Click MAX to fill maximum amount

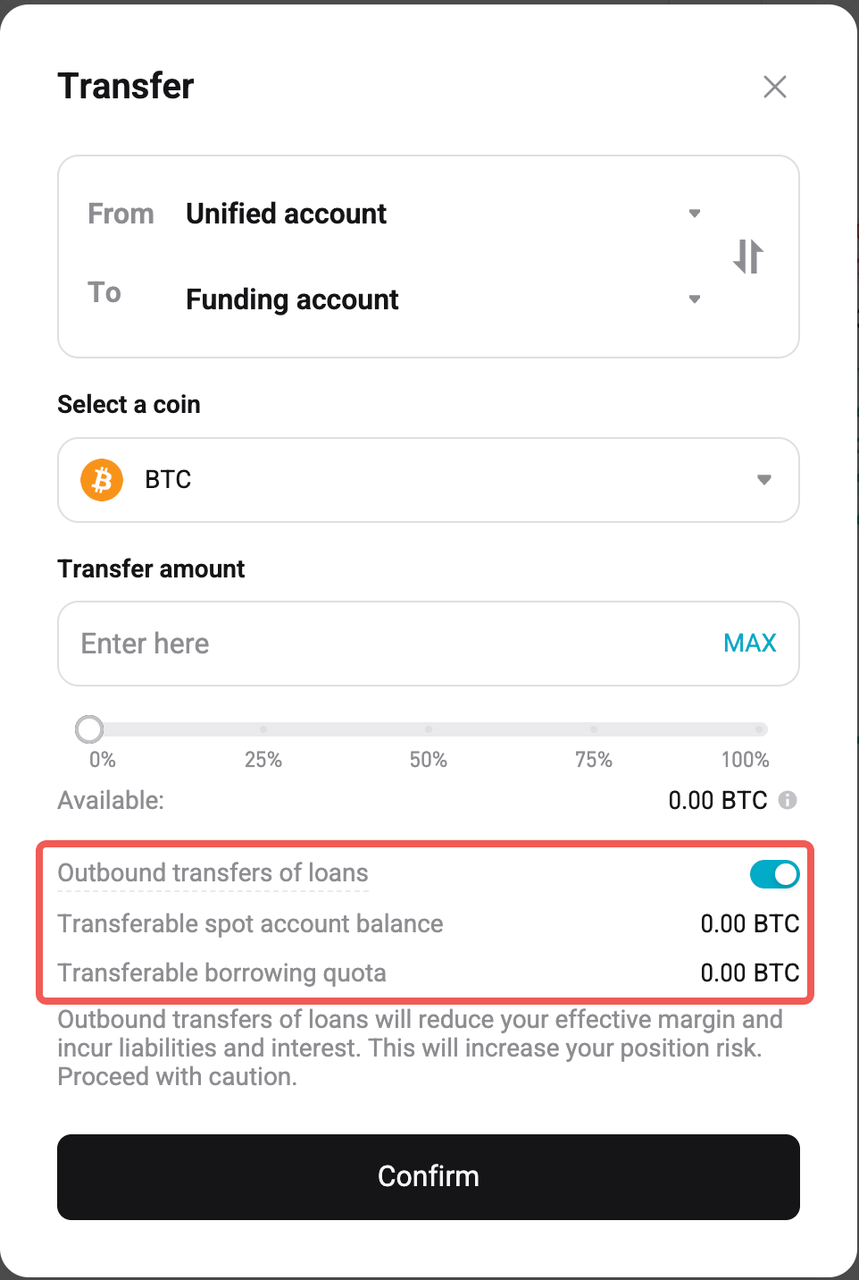tap(749, 643)
